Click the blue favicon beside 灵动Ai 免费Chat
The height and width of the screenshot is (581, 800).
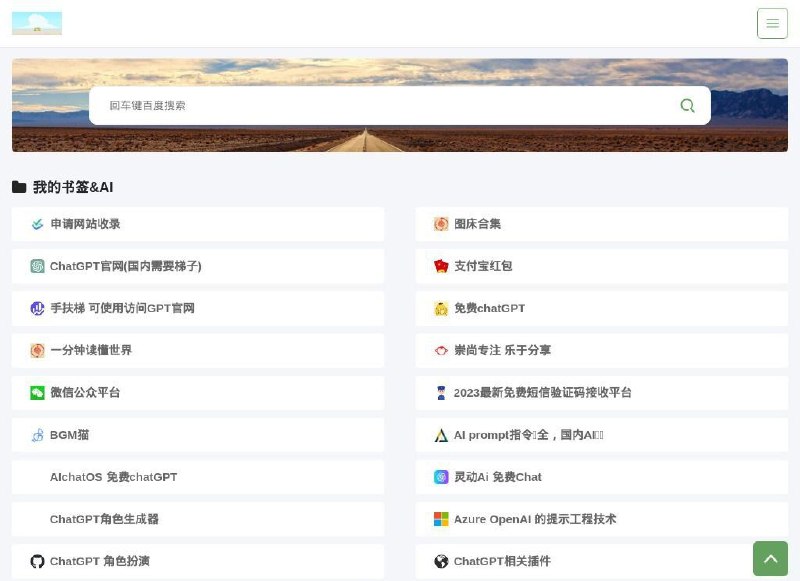[441, 477]
